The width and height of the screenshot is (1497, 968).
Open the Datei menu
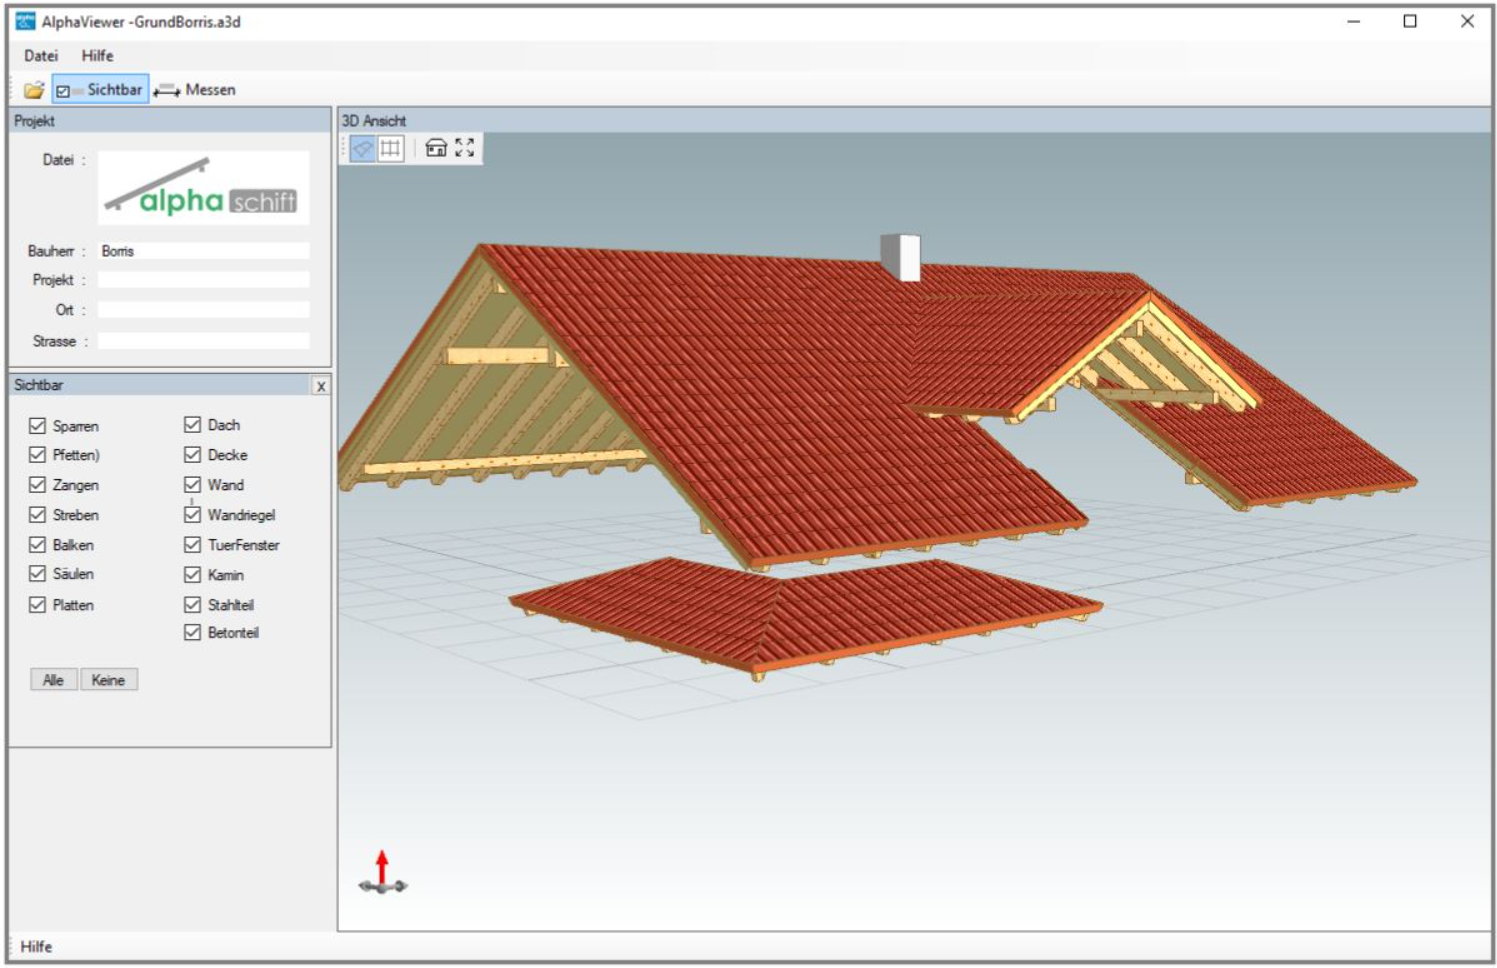(41, 56)
